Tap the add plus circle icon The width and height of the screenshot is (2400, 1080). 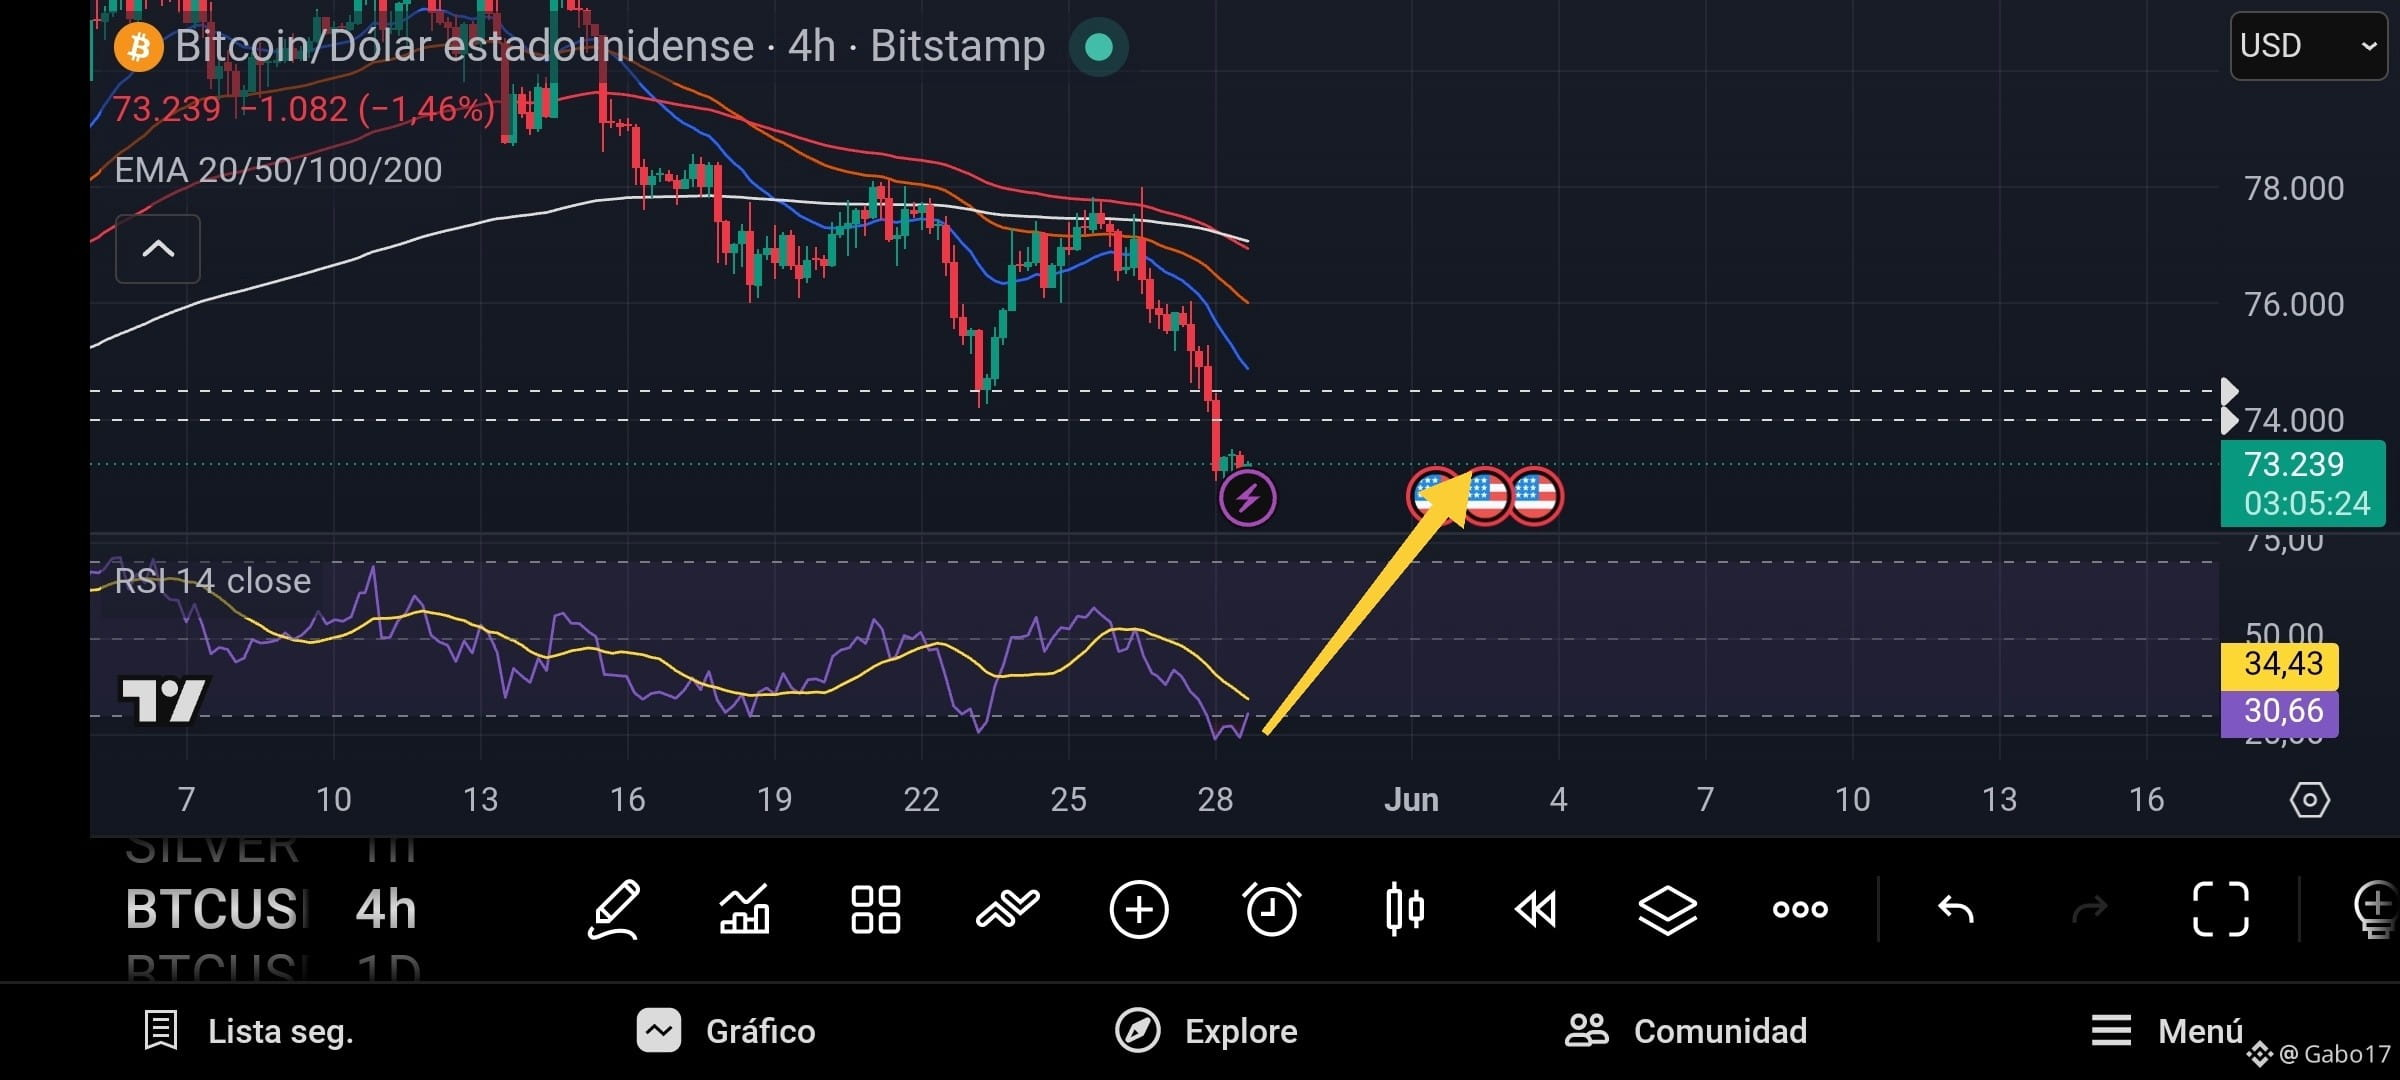[x=1139, y=910]
